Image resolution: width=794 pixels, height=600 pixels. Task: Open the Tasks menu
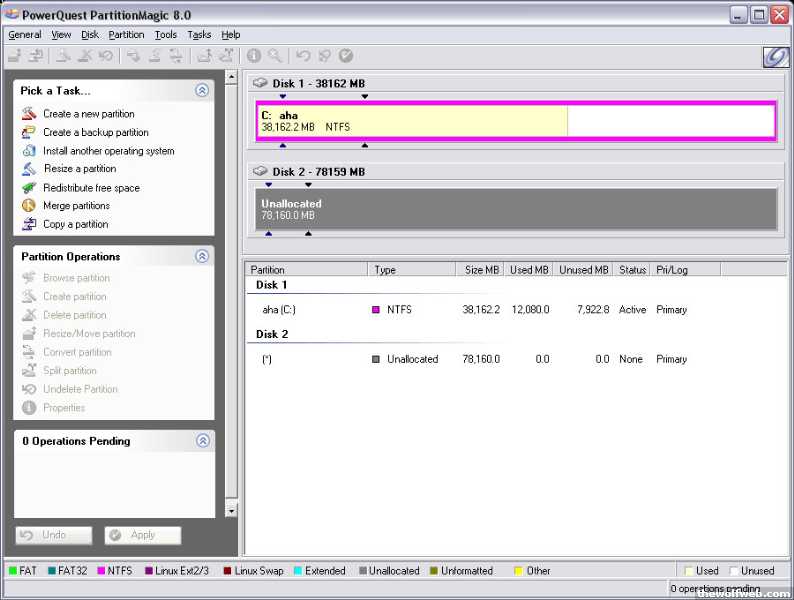(x=199, y=34)
